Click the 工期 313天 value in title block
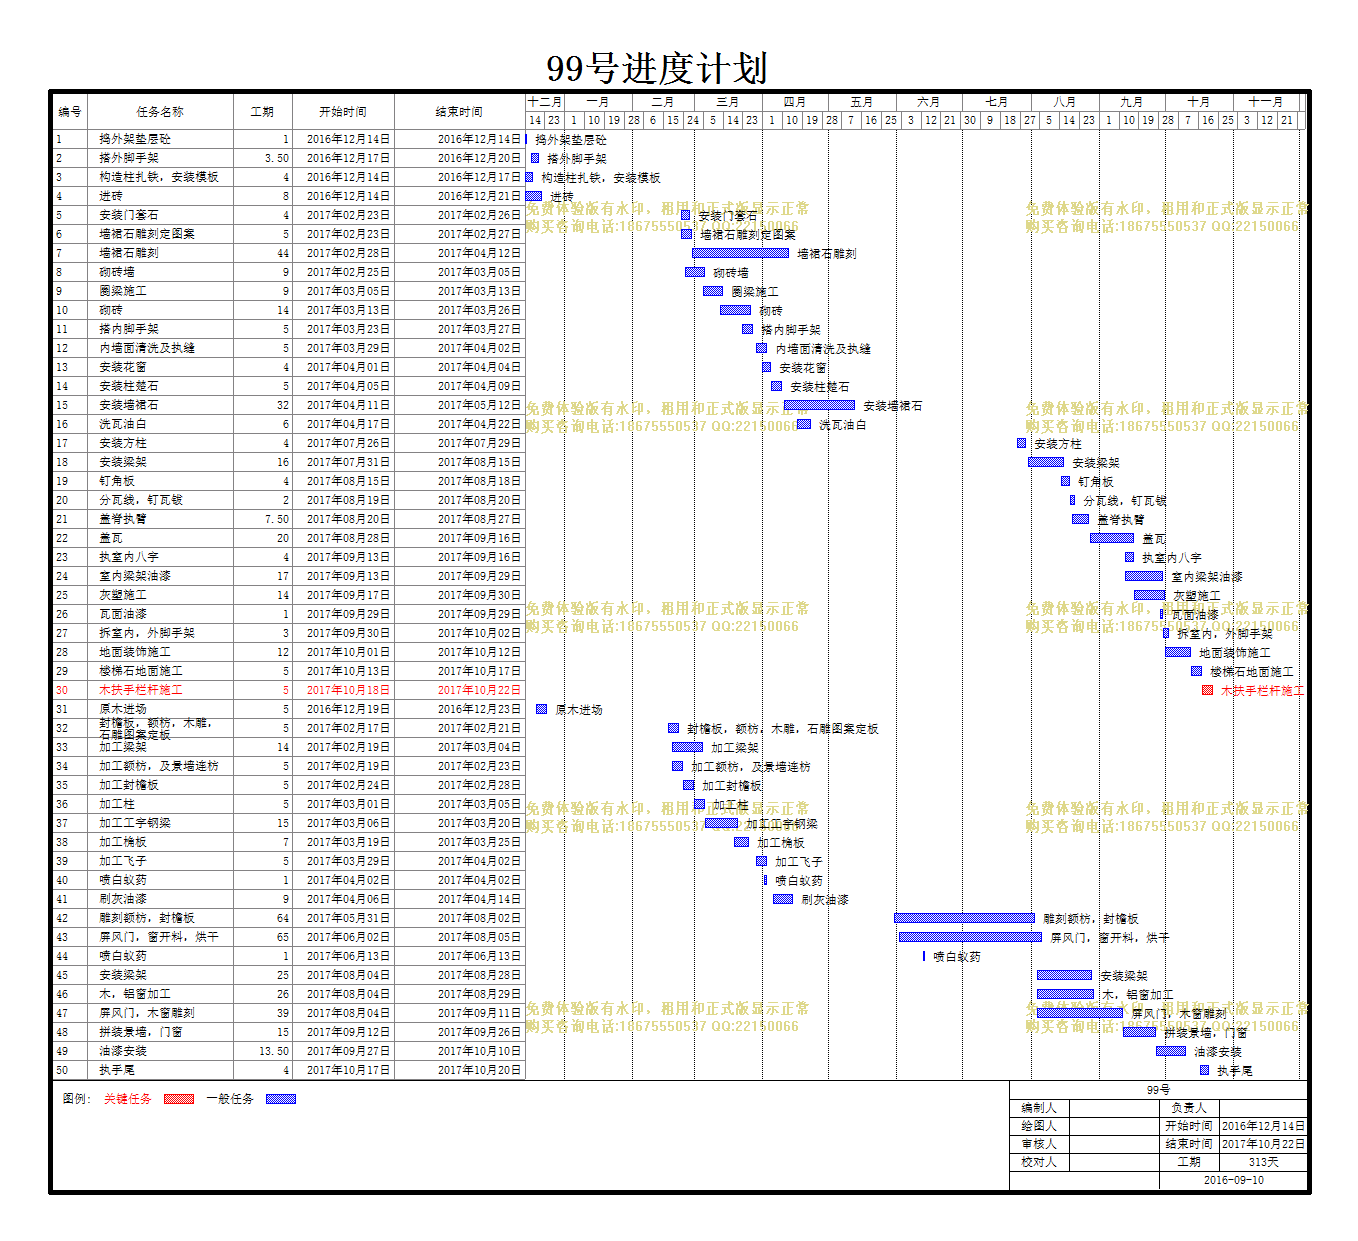Viewport: 1358px width, 1241px height. click(x=1263, y=1162)
